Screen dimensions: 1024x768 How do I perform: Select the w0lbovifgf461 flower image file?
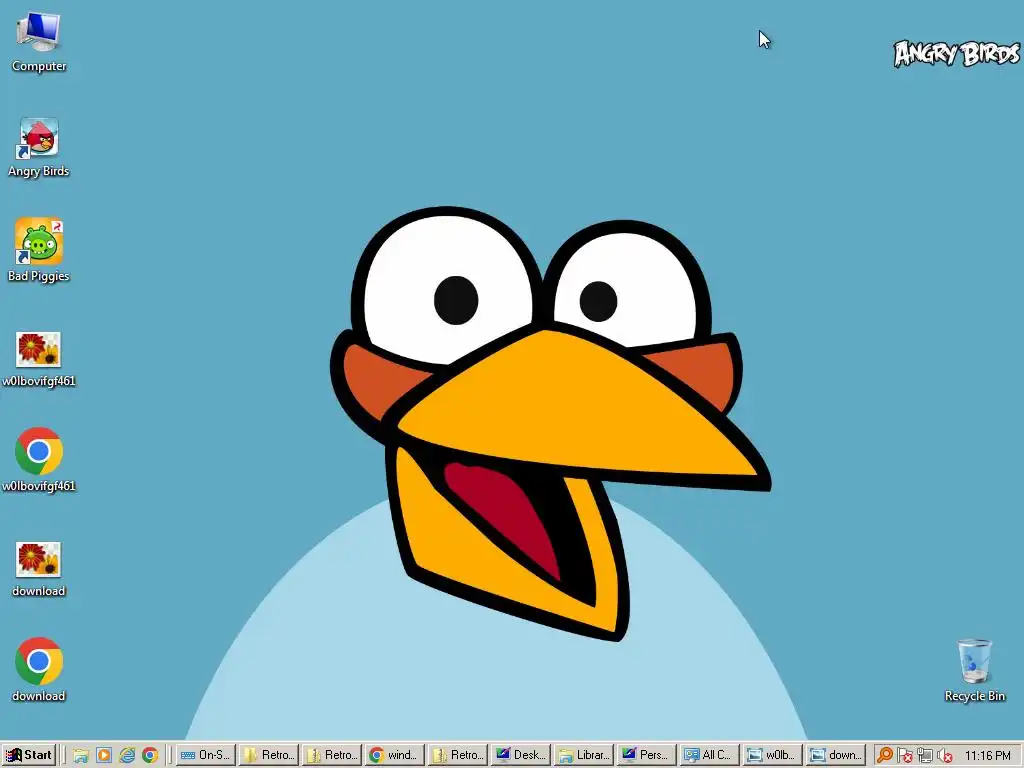pos(39,359)
